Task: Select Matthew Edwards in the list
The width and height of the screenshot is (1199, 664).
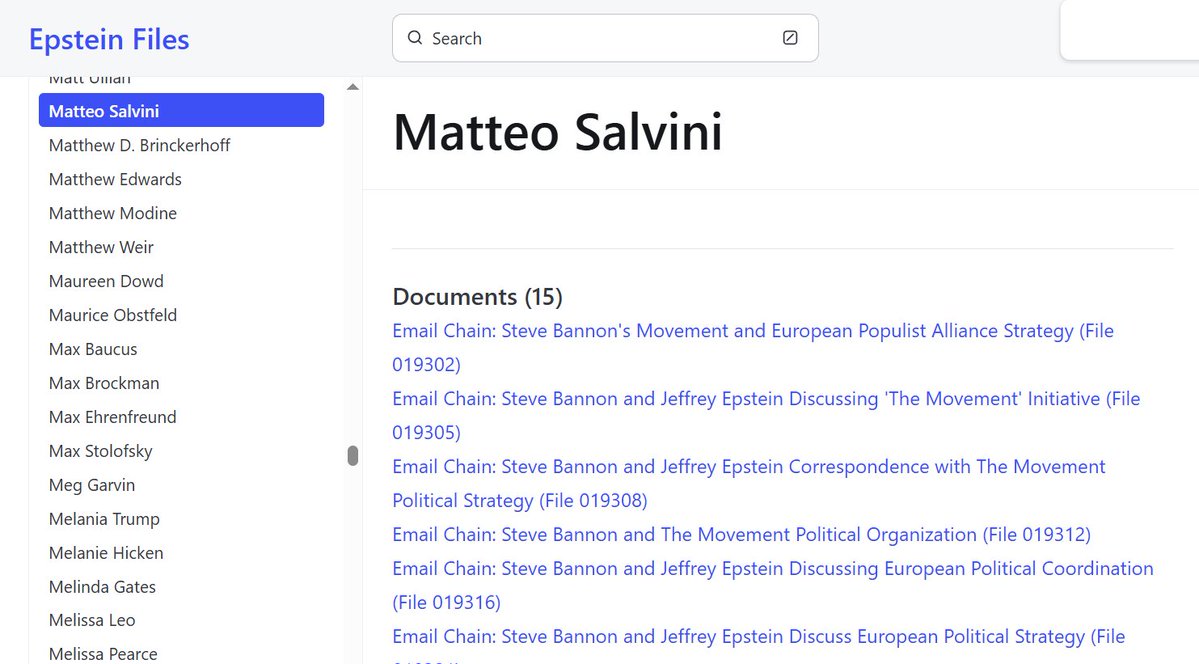Action: pos(115,179)
